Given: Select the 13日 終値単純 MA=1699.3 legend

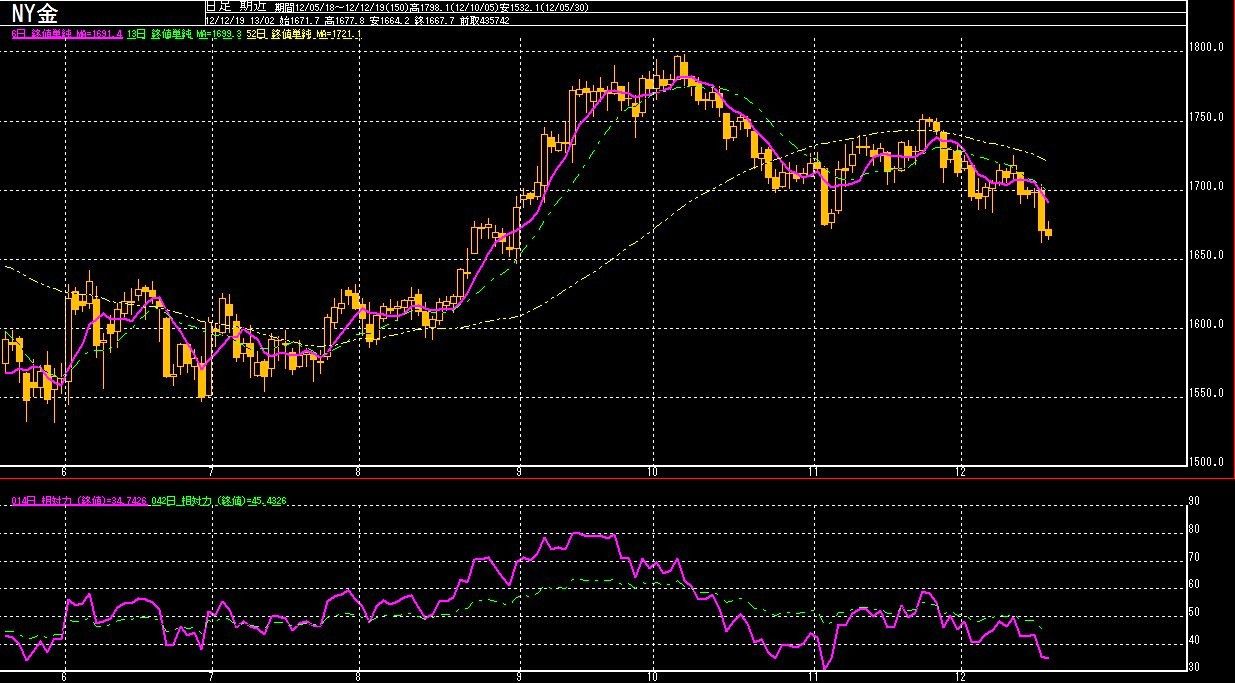Looking at the screenshot, I should click(185, 34).
